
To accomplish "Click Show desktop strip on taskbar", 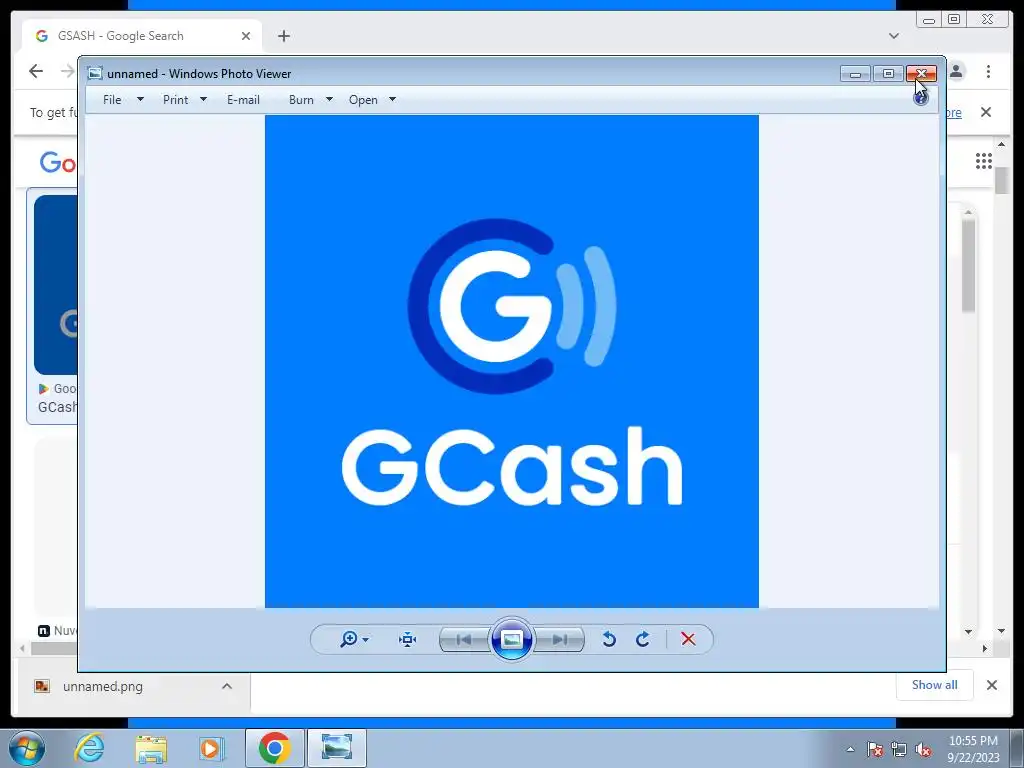I will point(1017,748).
